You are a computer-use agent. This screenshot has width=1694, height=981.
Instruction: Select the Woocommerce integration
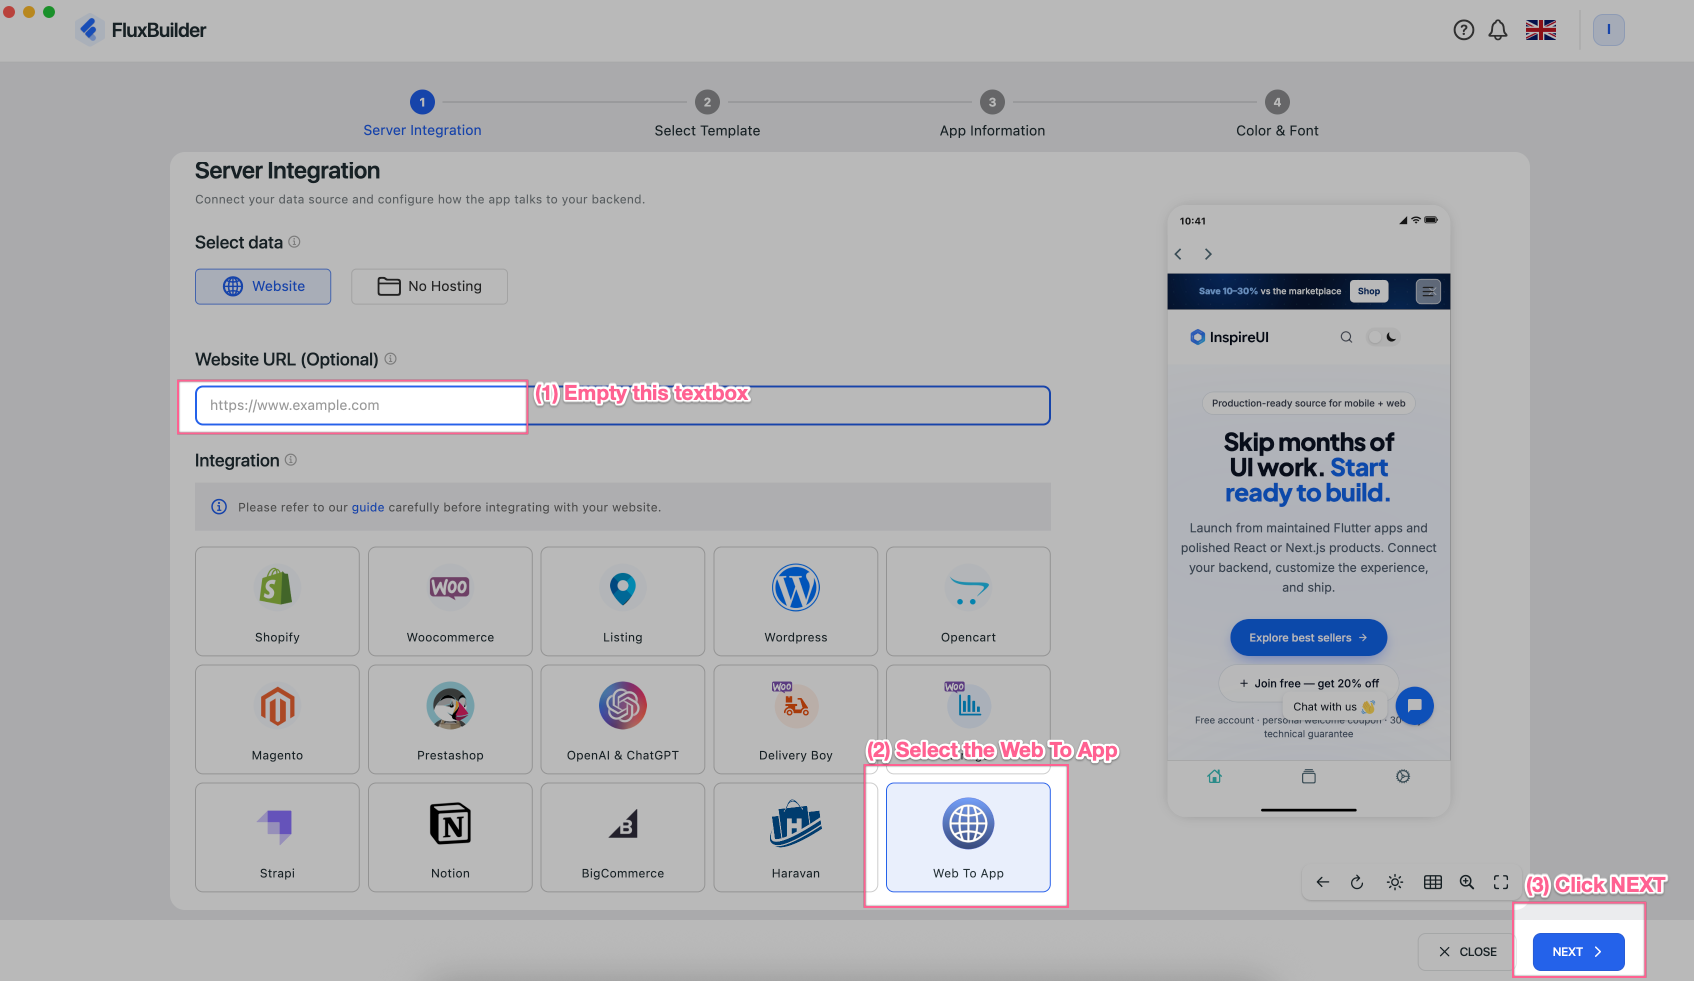450,601
